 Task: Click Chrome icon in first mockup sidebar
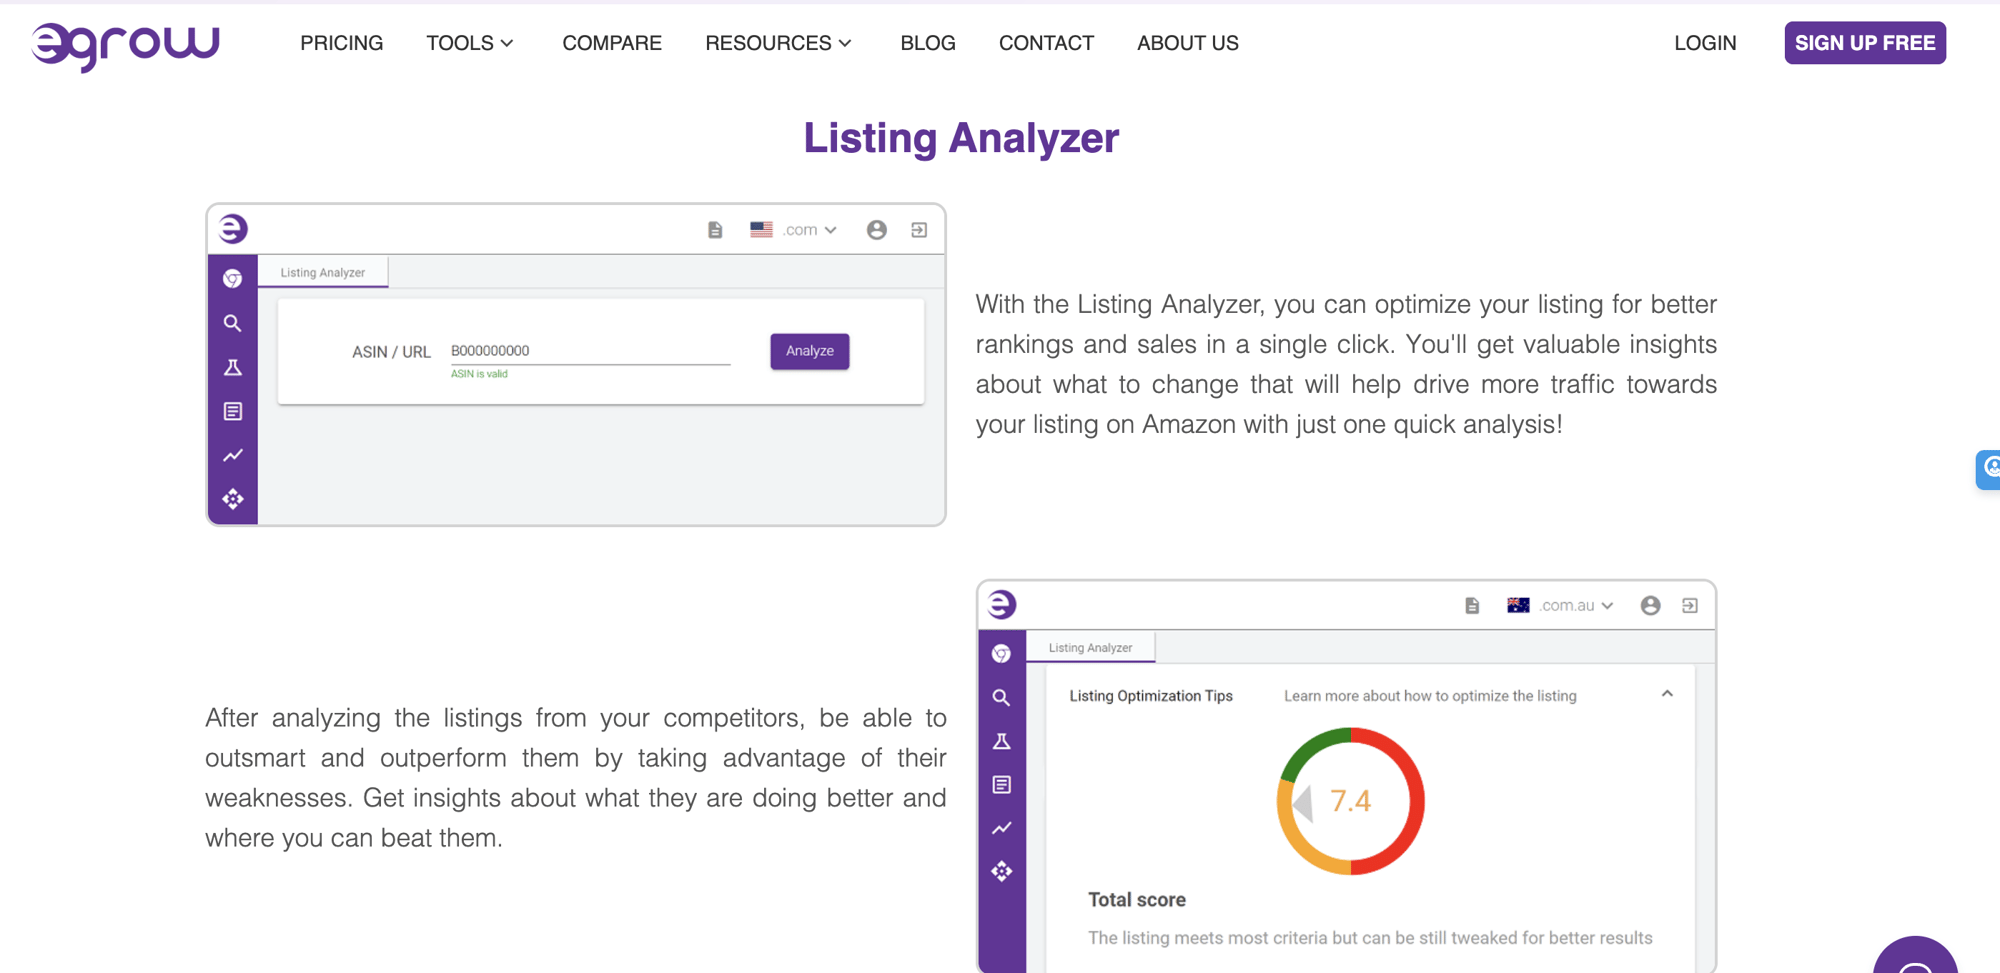(233, 279)
